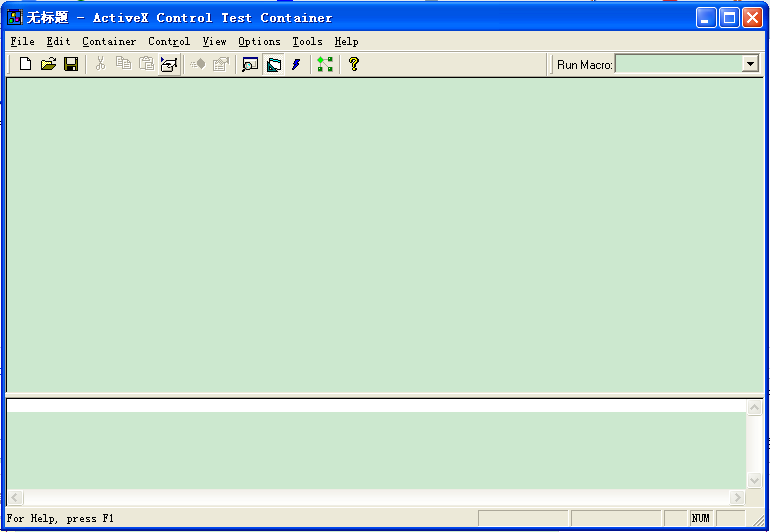Open the Container menu

109,42
